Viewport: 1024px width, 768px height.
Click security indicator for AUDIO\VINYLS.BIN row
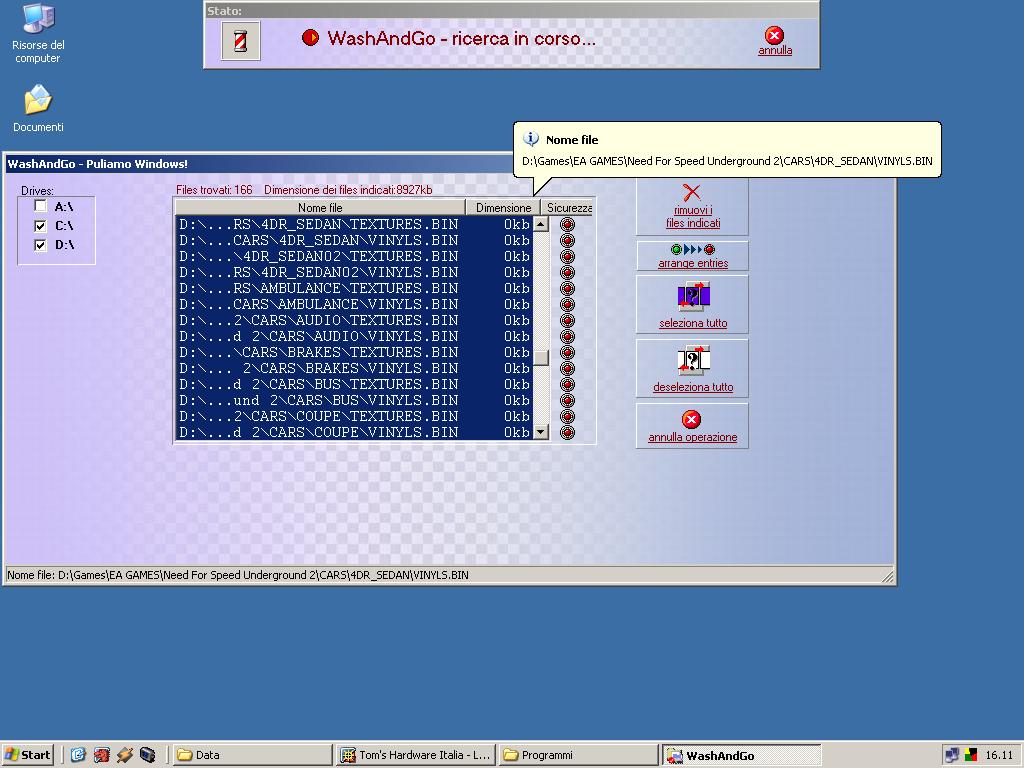pos(567,336)
